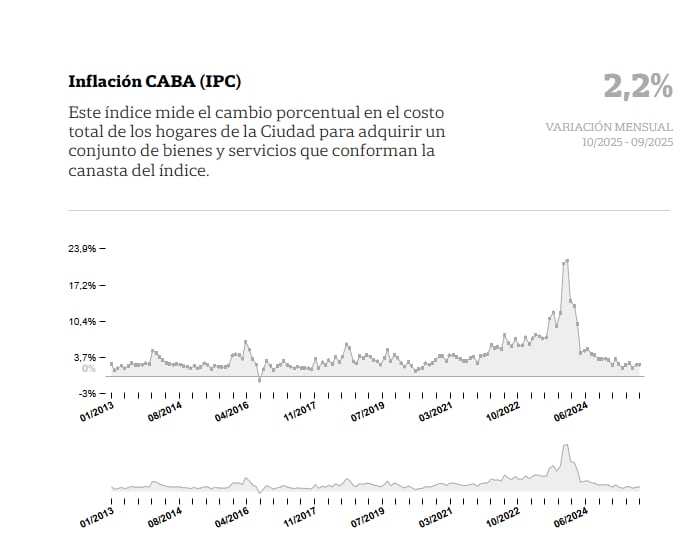Screen dimensions: 689x556
Task: Select the 17,2% y-axis label
Action: click(x=82, y=285)
